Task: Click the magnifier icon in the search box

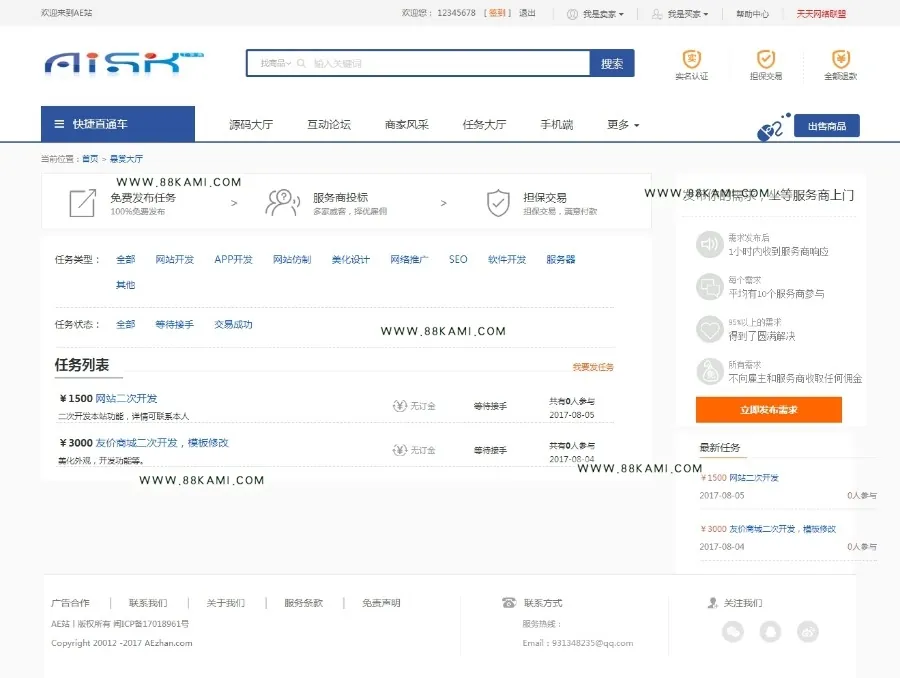Action: click(x=301, y=63)
